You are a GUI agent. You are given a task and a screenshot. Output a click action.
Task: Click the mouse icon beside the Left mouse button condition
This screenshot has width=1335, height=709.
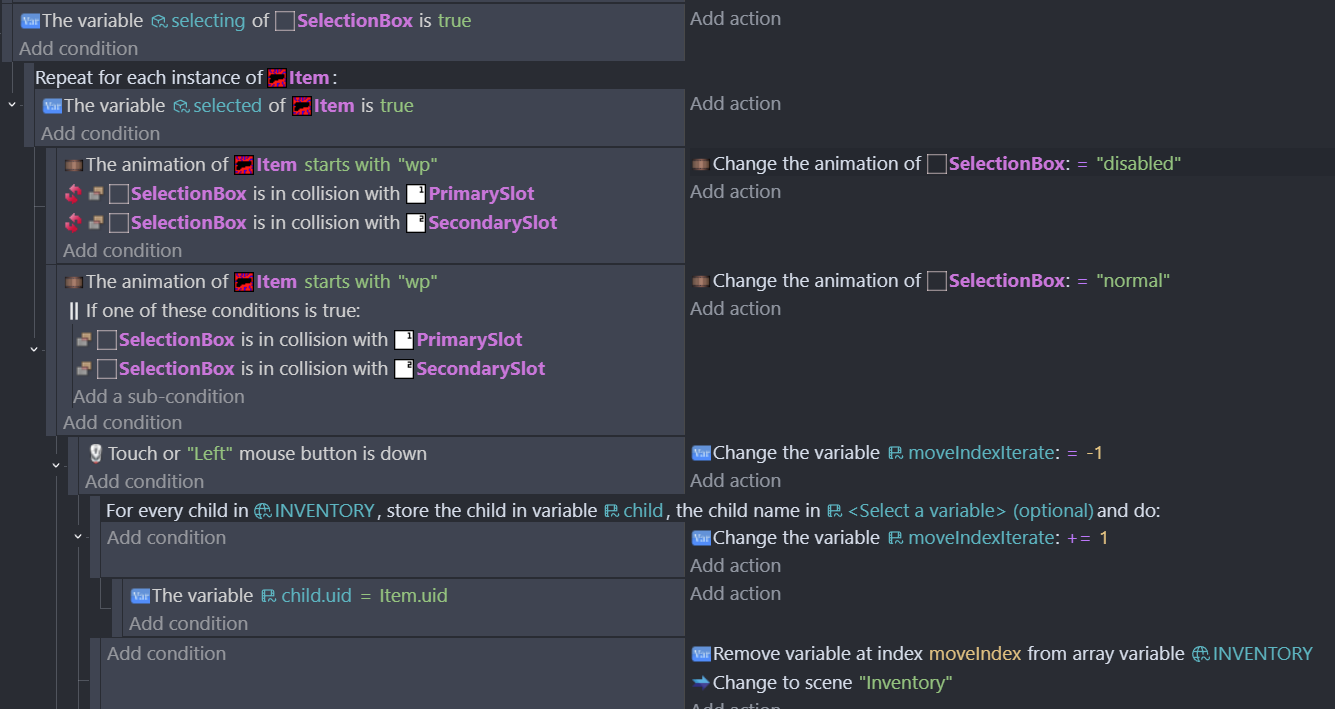tap(96, 454)
